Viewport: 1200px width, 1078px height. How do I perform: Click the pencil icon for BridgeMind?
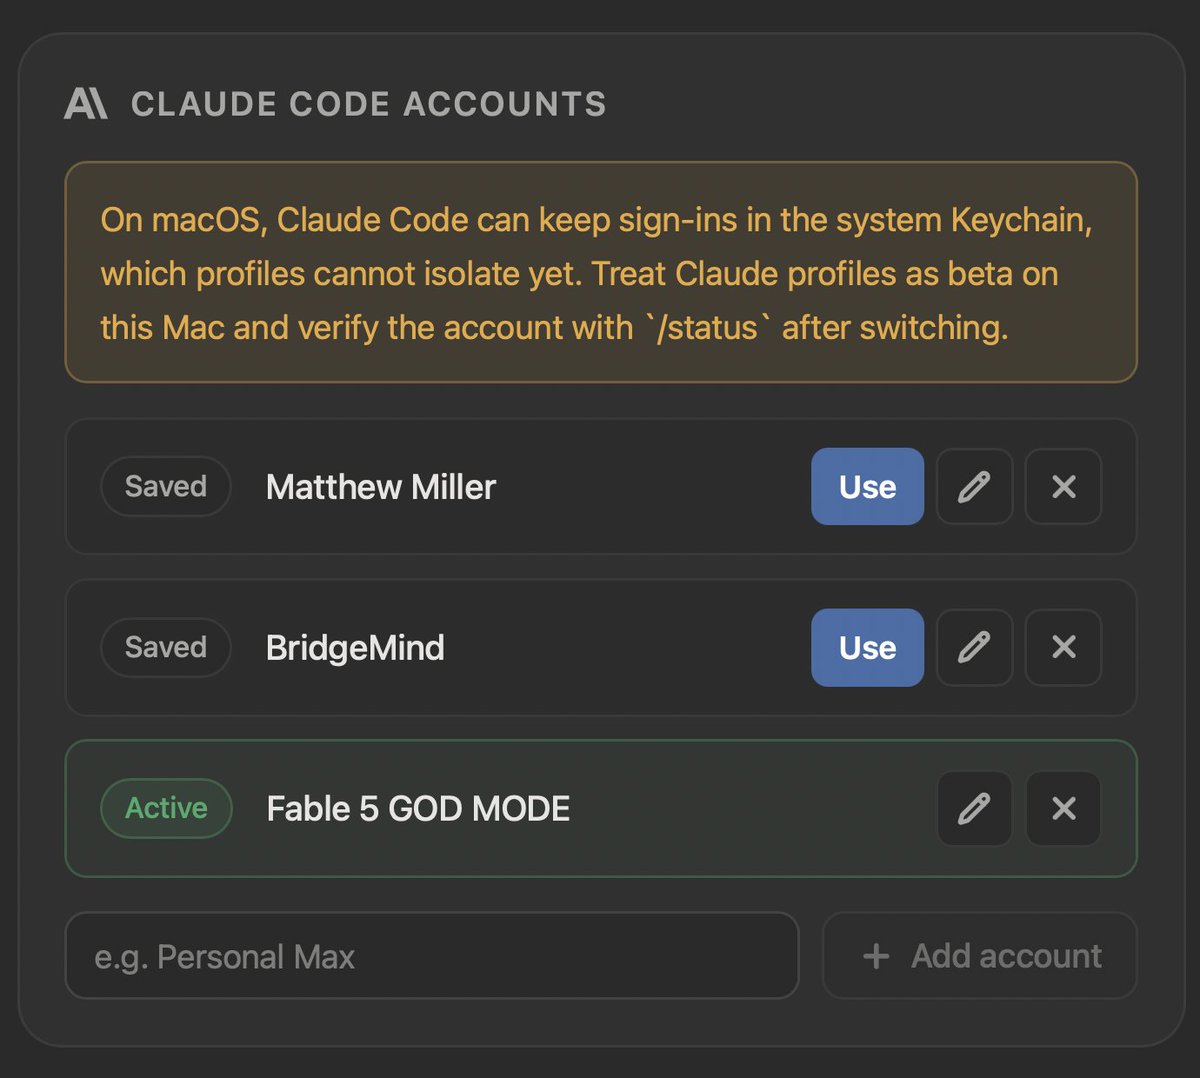(x=974, y=647)
